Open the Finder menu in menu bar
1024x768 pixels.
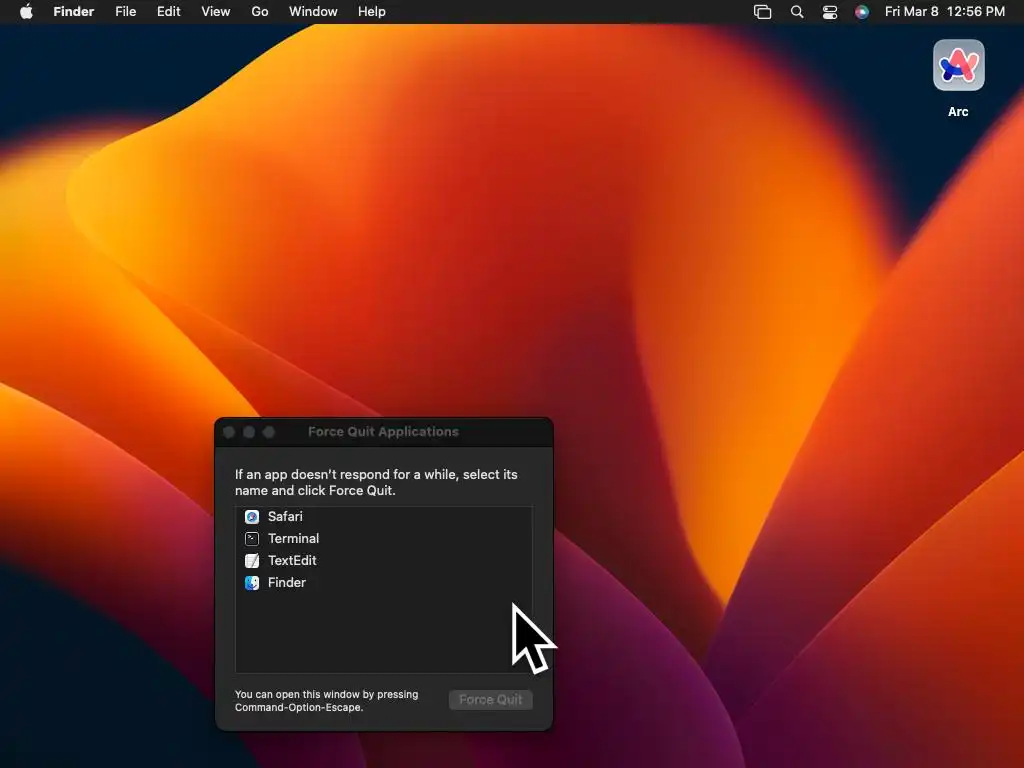74,12
